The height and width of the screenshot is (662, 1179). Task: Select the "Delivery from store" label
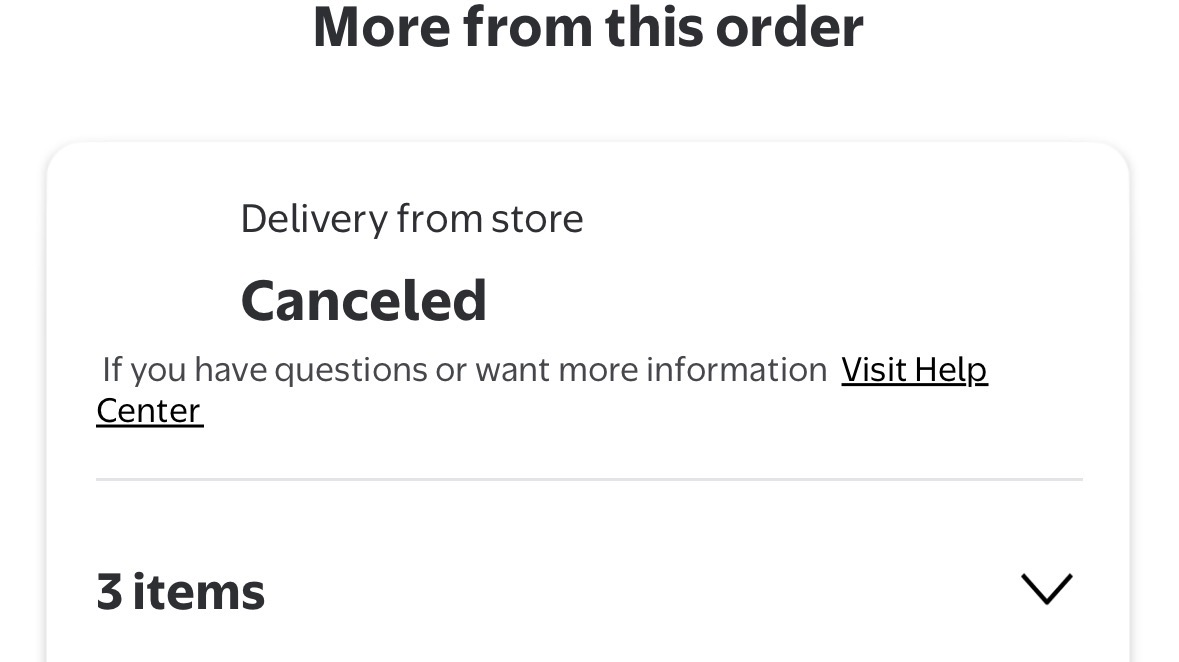point(411,218)
